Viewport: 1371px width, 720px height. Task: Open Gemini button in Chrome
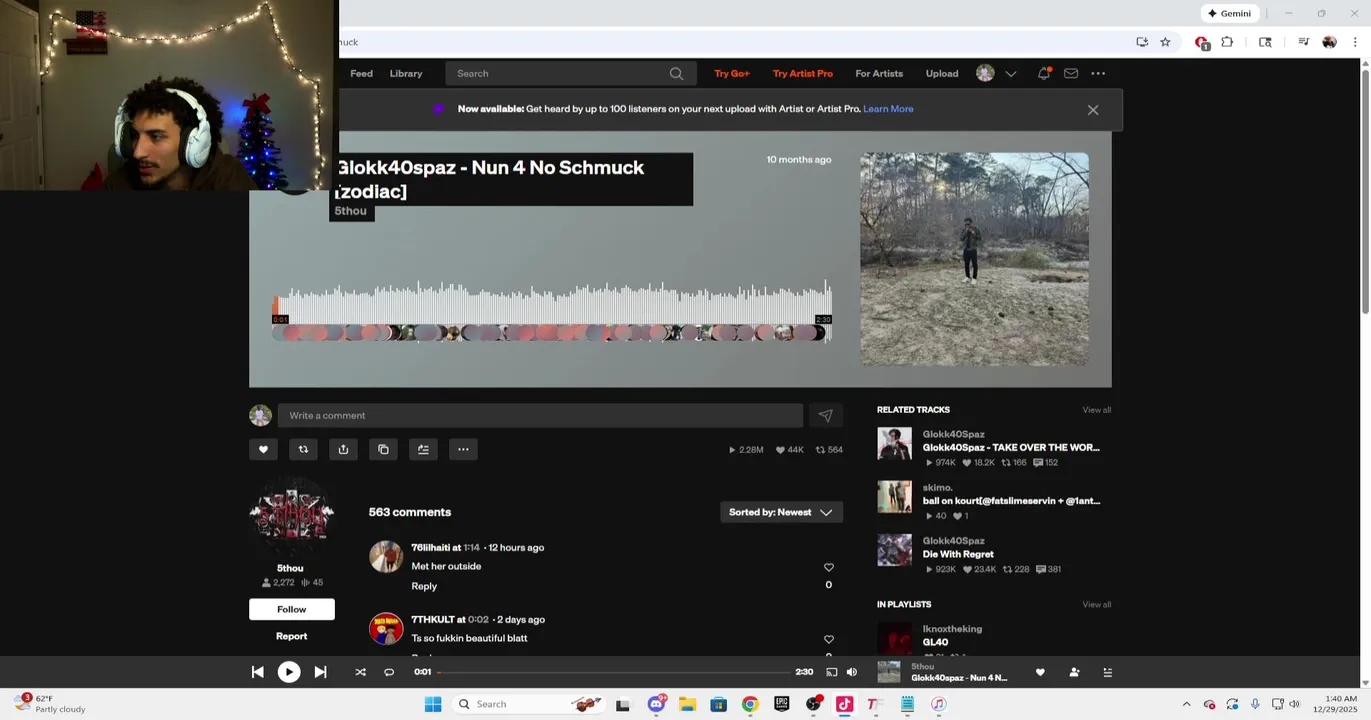[x=1229, y=13]
